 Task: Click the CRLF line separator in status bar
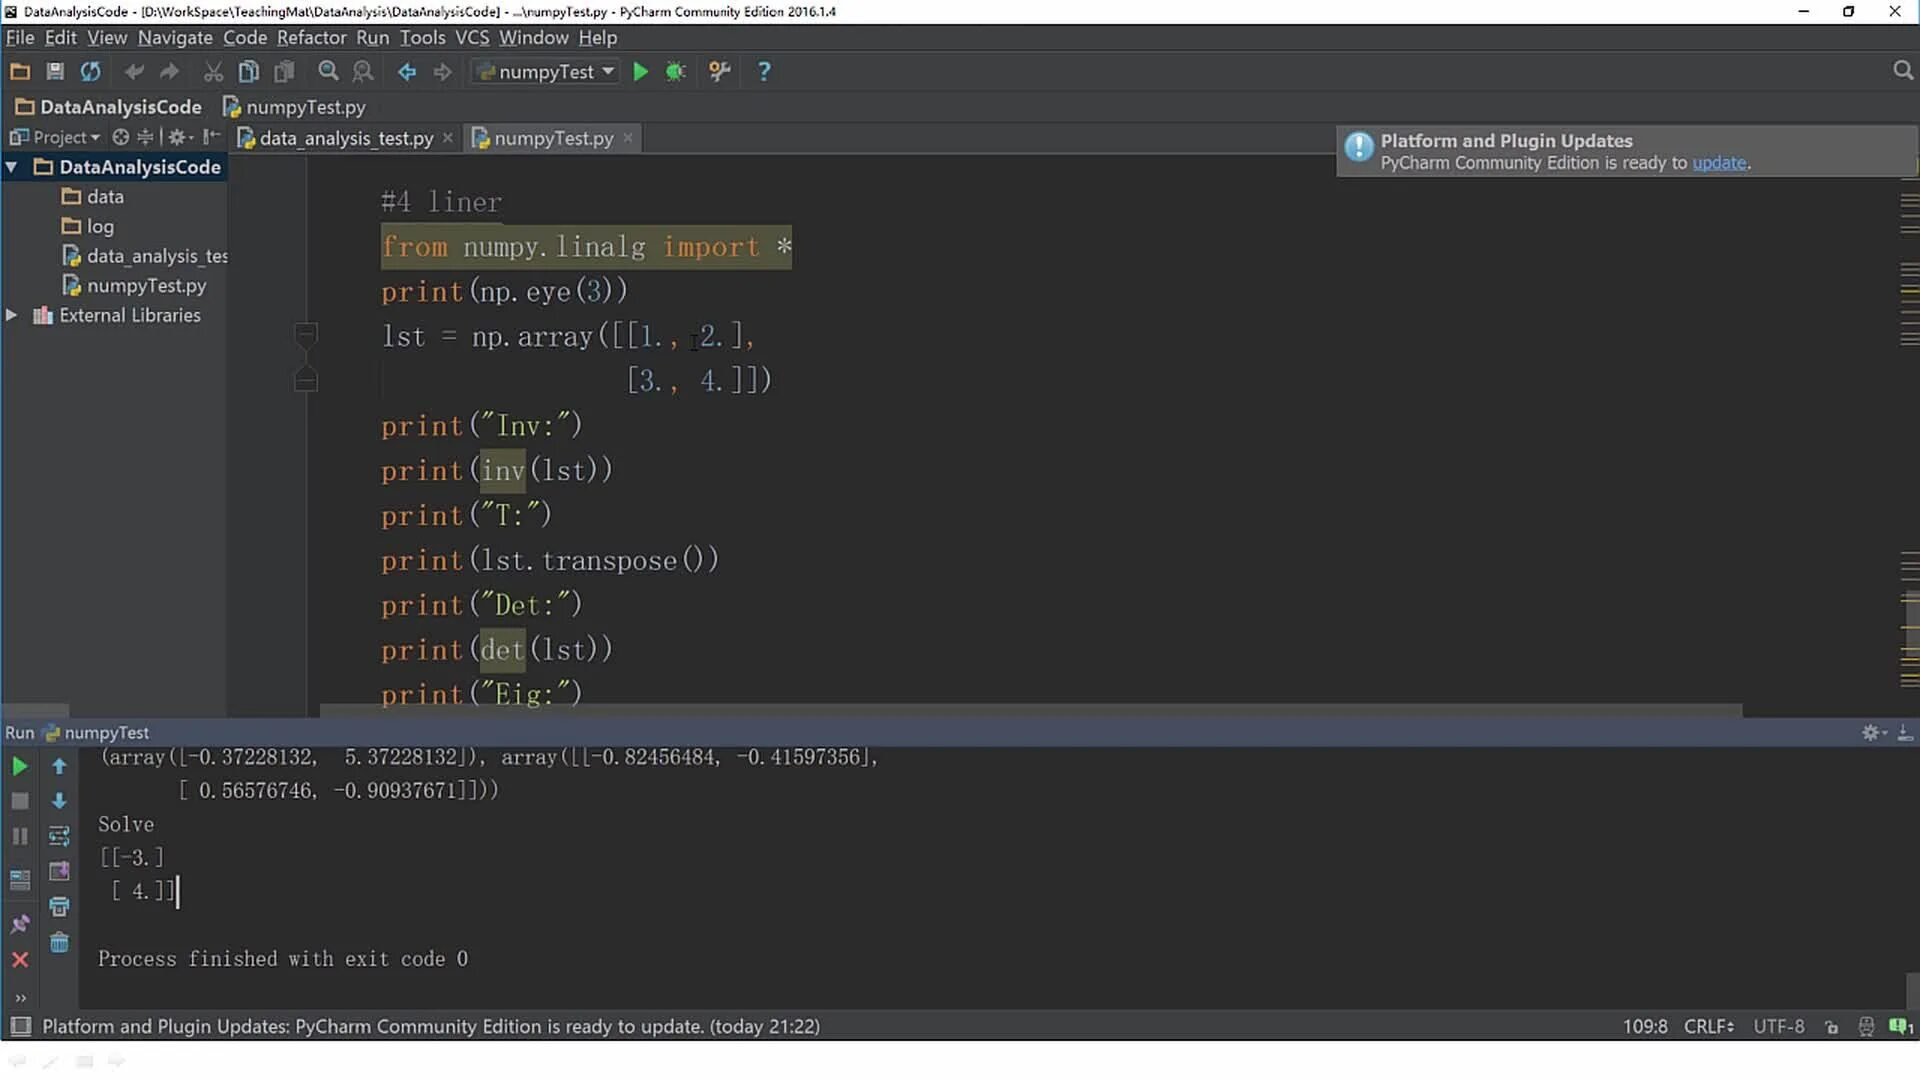1706,1026
